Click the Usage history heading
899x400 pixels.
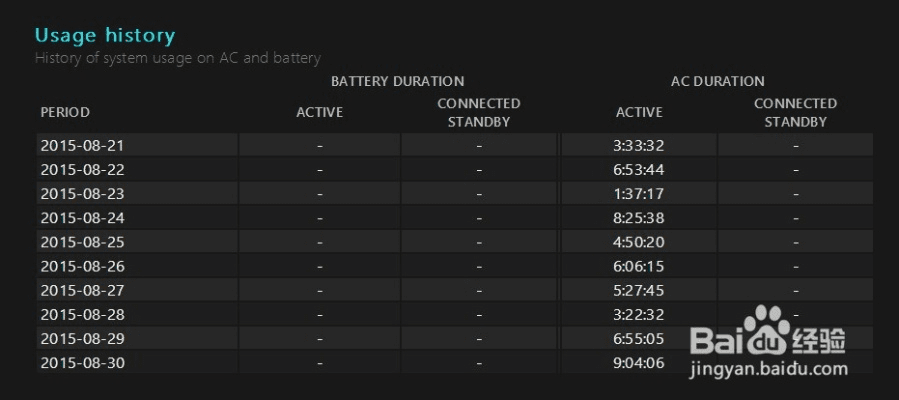point(105,36)
